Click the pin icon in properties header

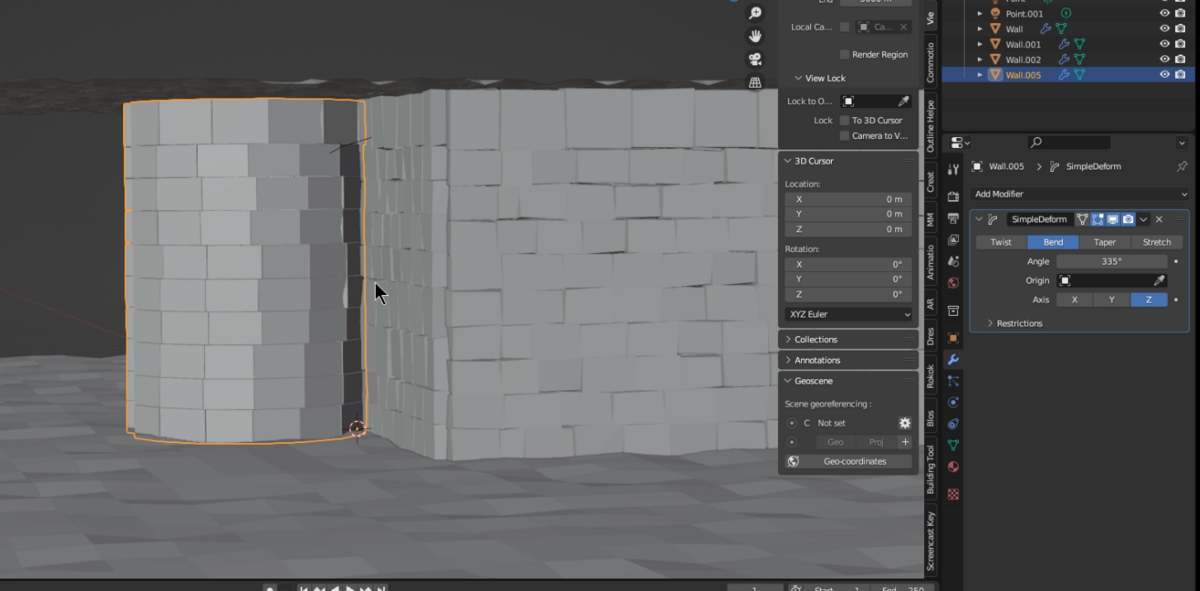[1182, 166]
